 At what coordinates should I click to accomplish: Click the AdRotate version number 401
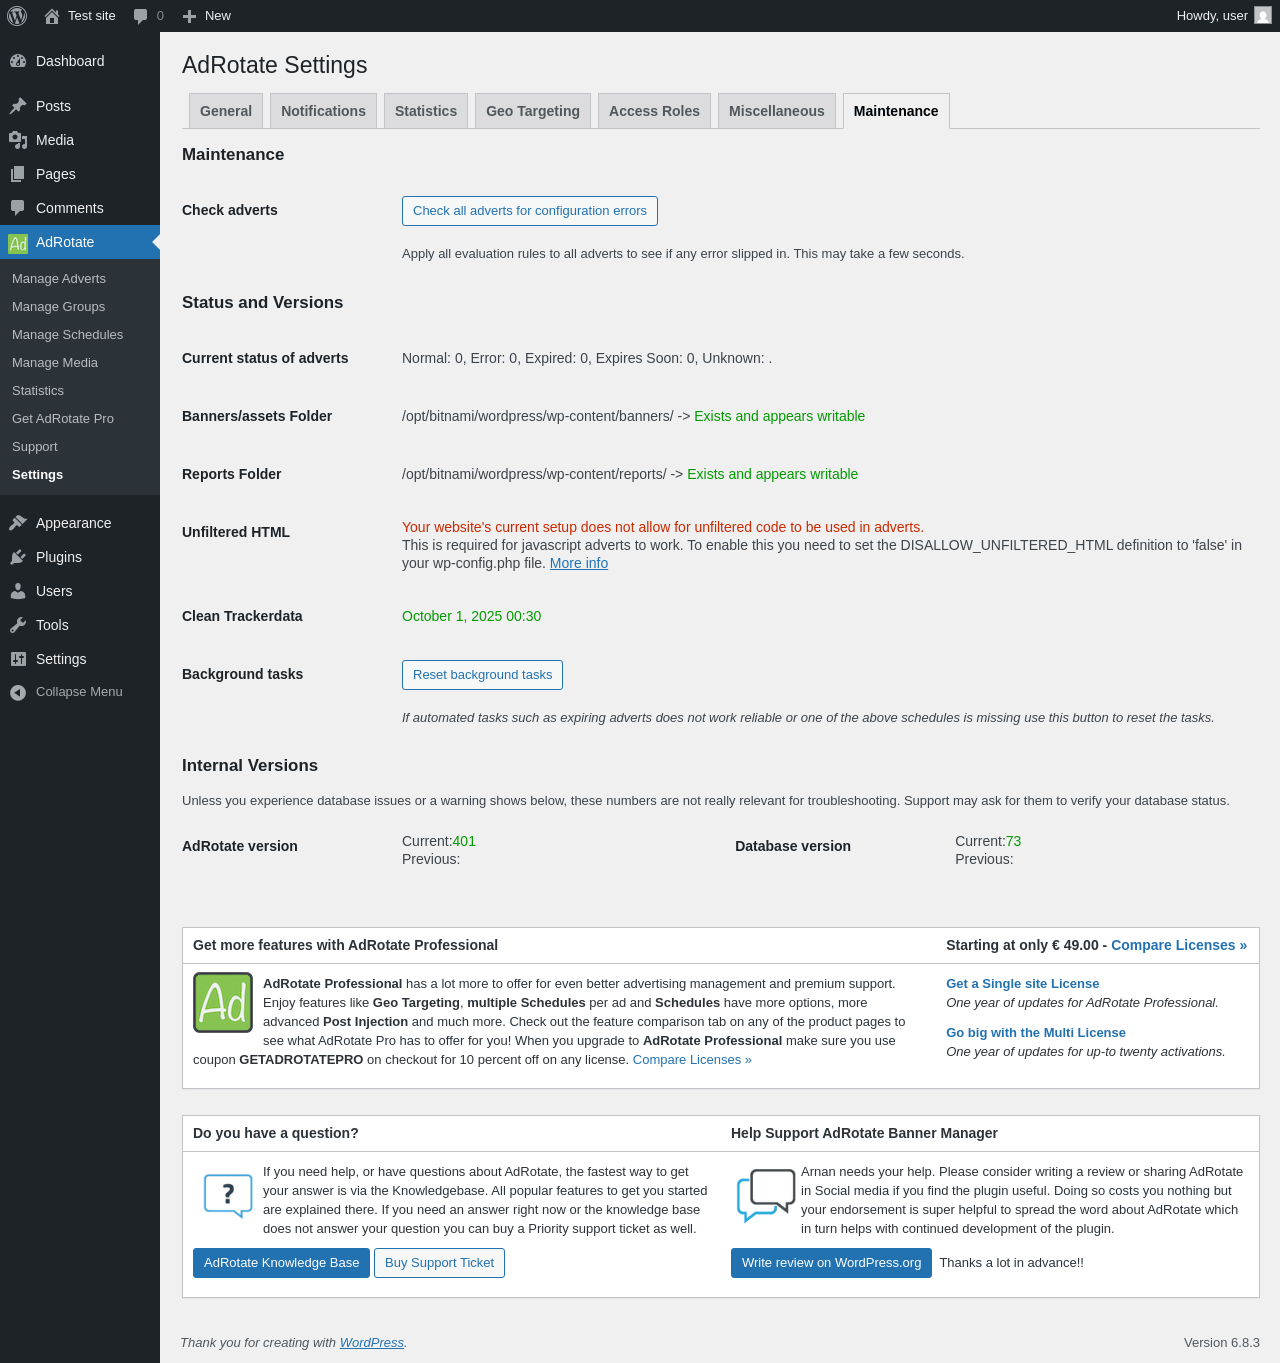(x=464, y=841)
